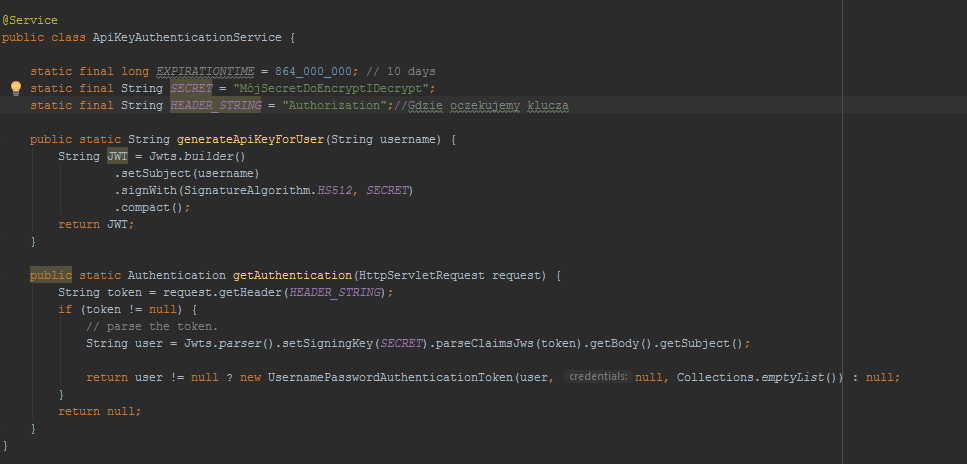The height and width of the screenshot is (464, 967).
Task: Click HEADER_STRING argument in getHeader
Action: tap(334, 292)
